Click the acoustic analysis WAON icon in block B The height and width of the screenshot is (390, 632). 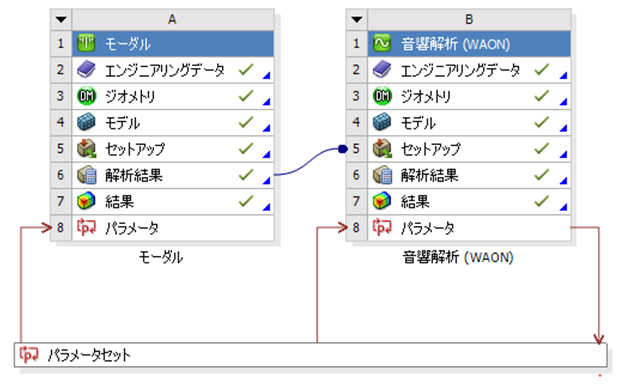click(x=382, y=43)
